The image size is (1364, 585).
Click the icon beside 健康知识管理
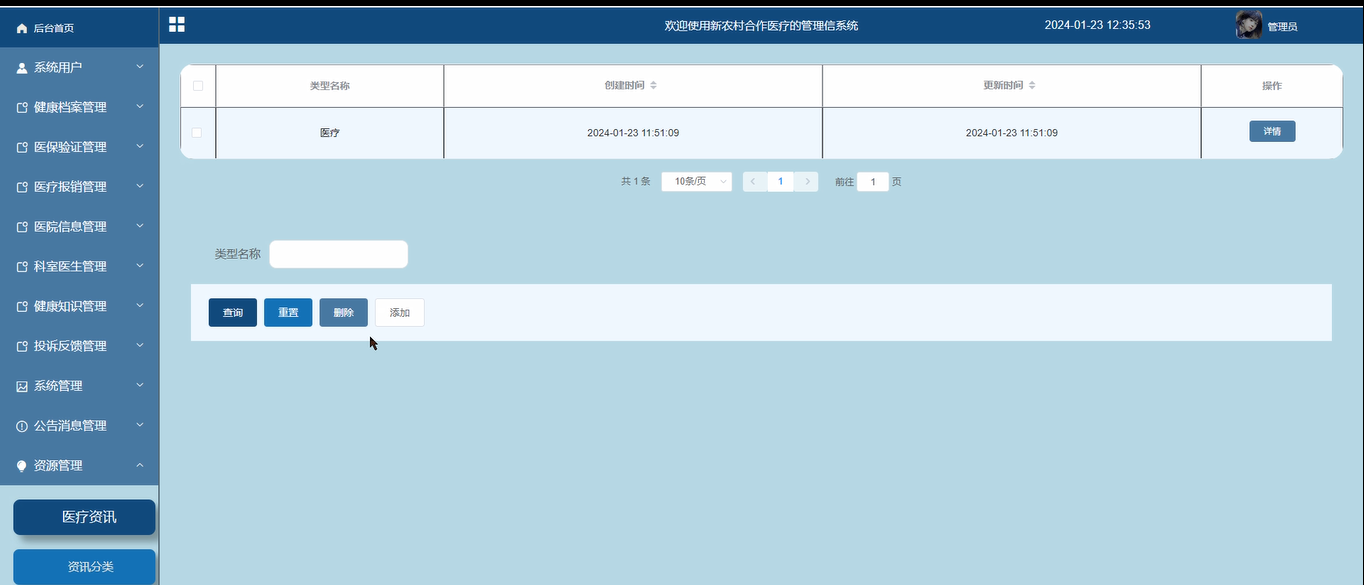tap(22, 307)
